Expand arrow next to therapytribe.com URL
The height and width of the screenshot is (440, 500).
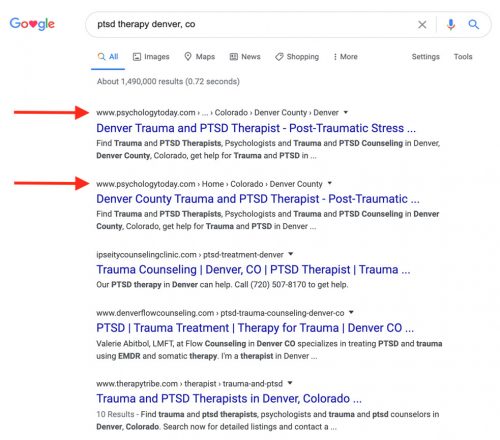(290, 383)
